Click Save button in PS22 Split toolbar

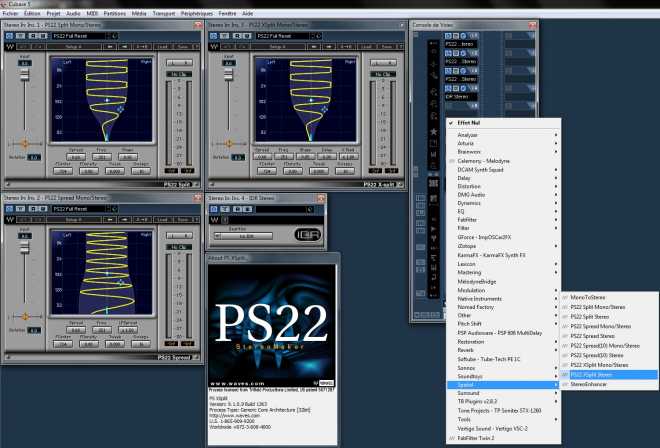(x=183, y=46)
